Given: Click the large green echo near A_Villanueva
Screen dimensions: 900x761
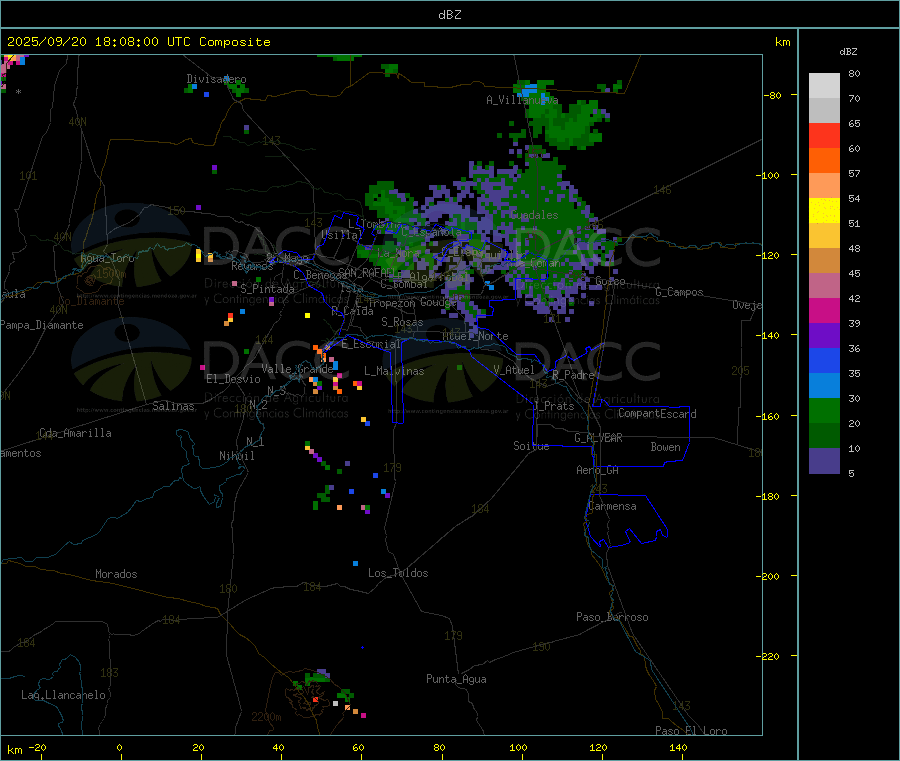Looking at the screenshot, I should coord(568,124).
